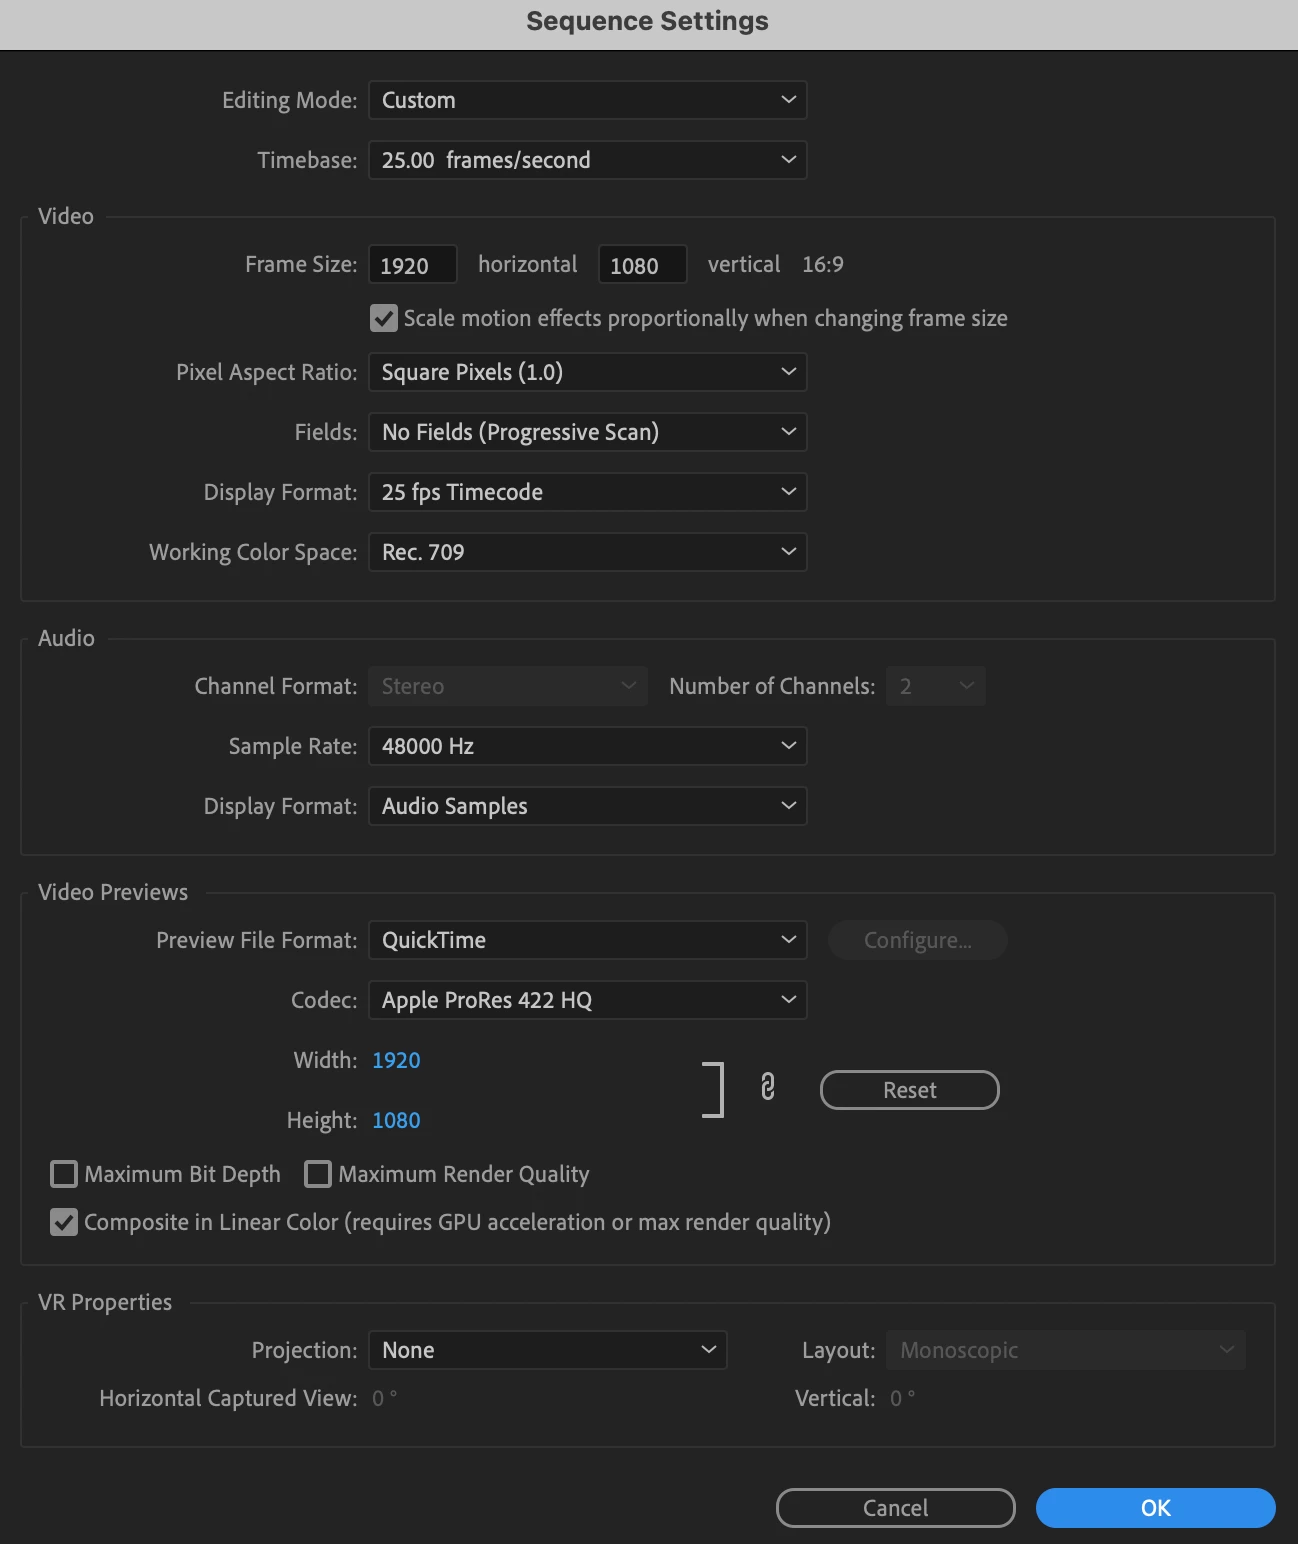Click the VR Vertical value 0 °
The height and width of the screenshot is (1544, 1298).
pyautogui.click(x=903, y=1398)
